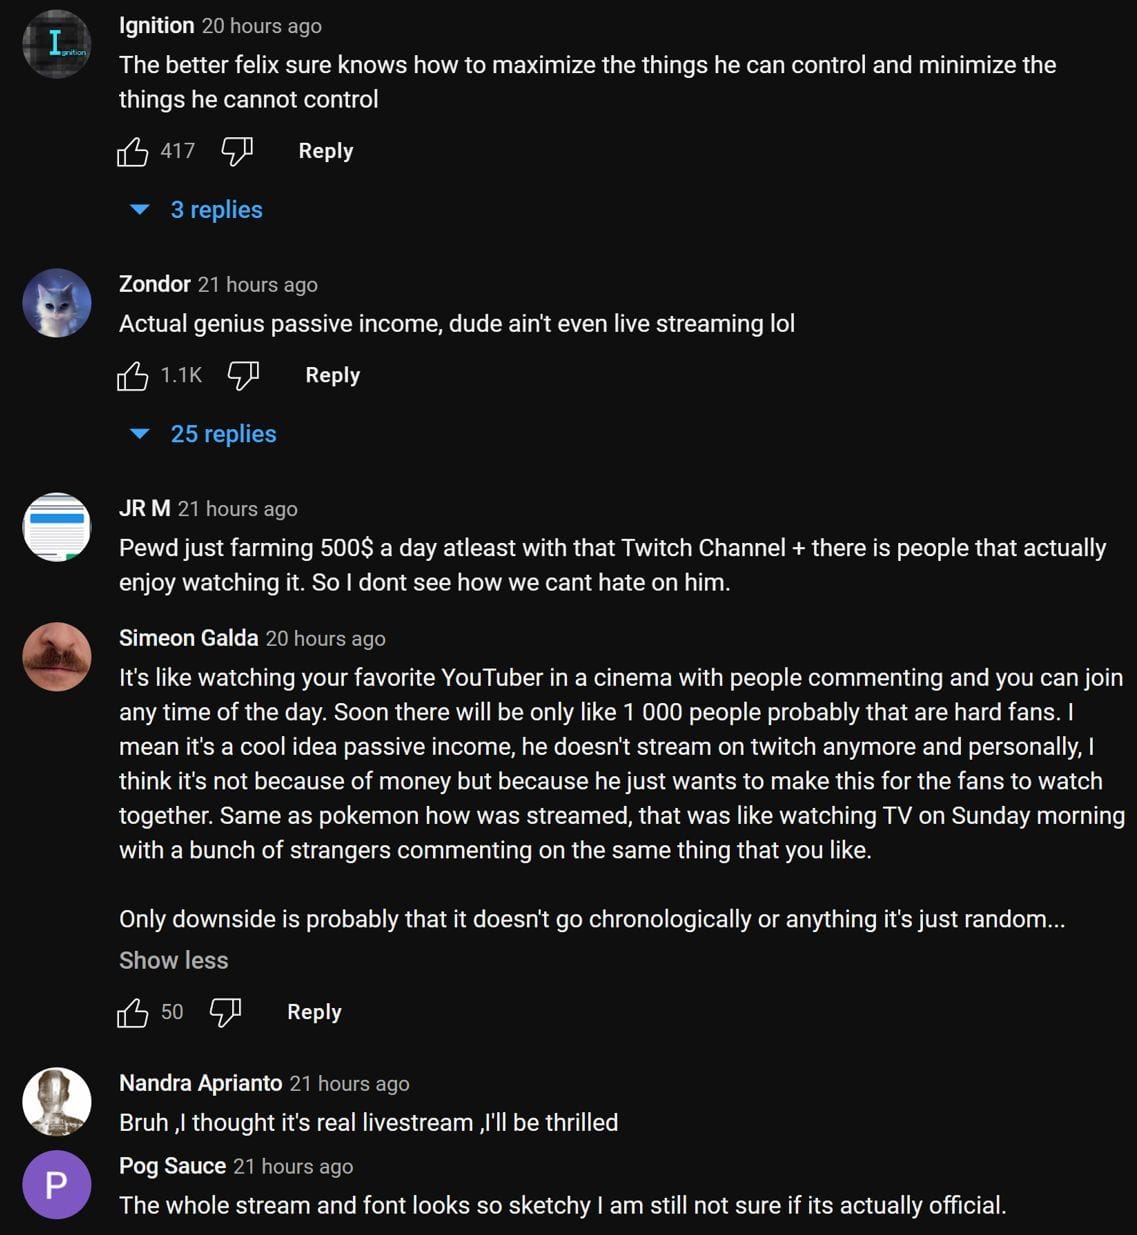Image resolution: width=1137 pixels, height=1235 pixels.
Task: Expand 25 replies under Zondor's comment
Action: pyautogui.click(x=222, y=434)
